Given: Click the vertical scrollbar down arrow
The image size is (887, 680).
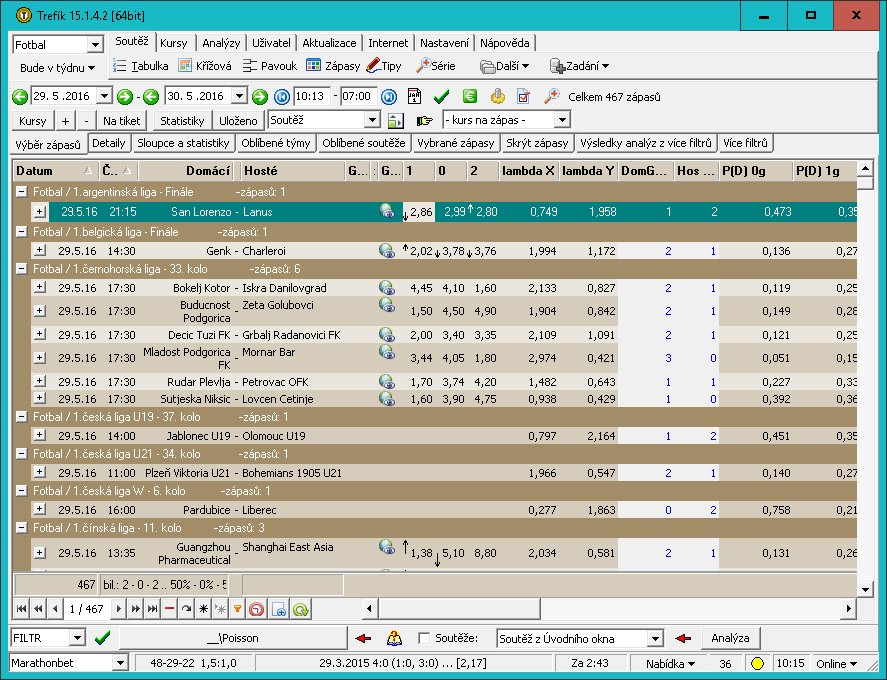Looking at the screenshot, I should click(865, 586).
